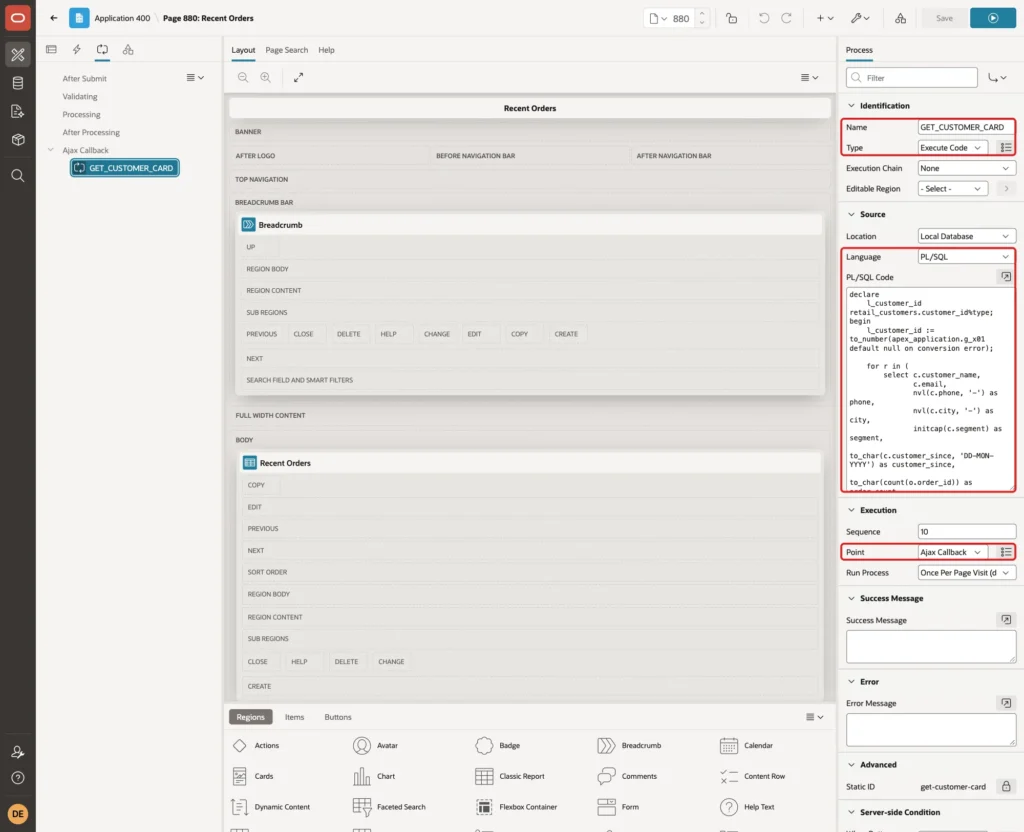Click the DE user avatar

click(18, 814)
